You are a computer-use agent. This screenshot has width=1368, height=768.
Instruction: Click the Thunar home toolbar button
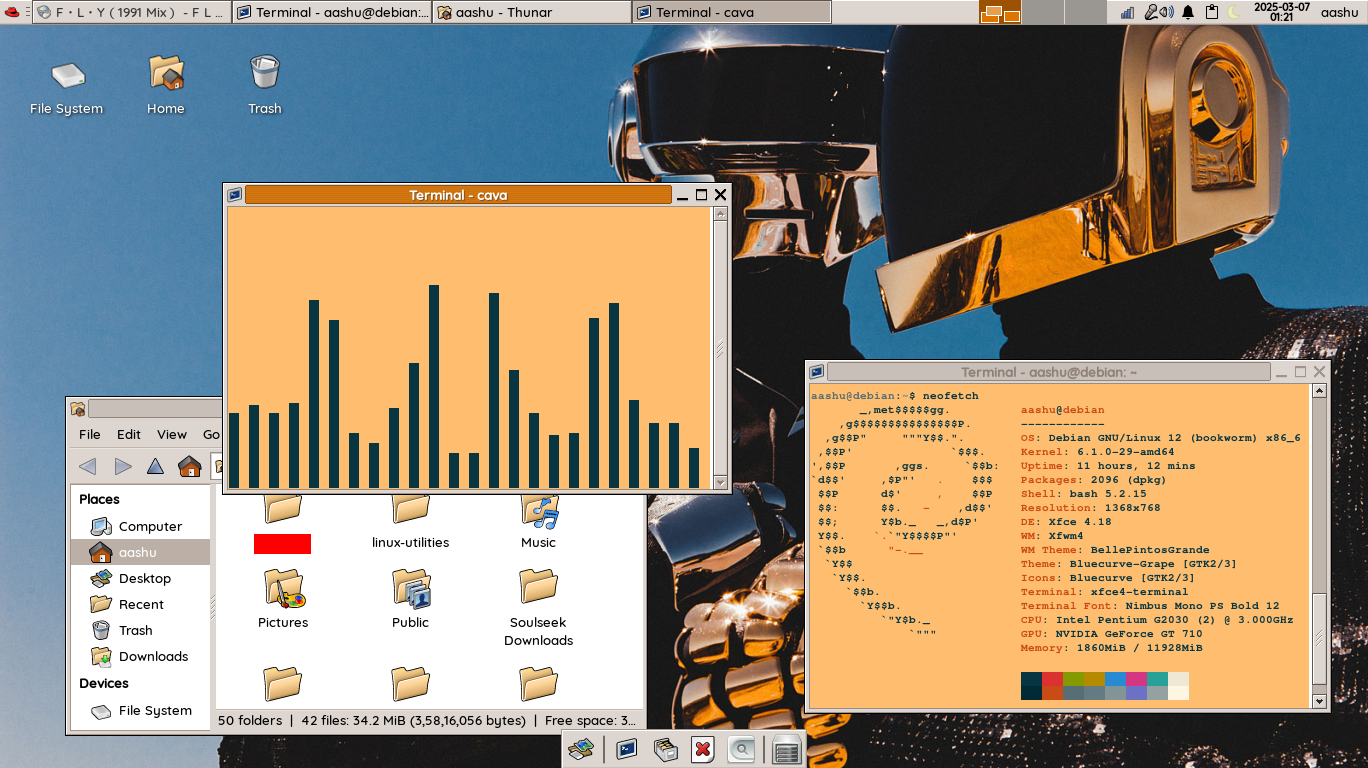click(x=189, y=466)
